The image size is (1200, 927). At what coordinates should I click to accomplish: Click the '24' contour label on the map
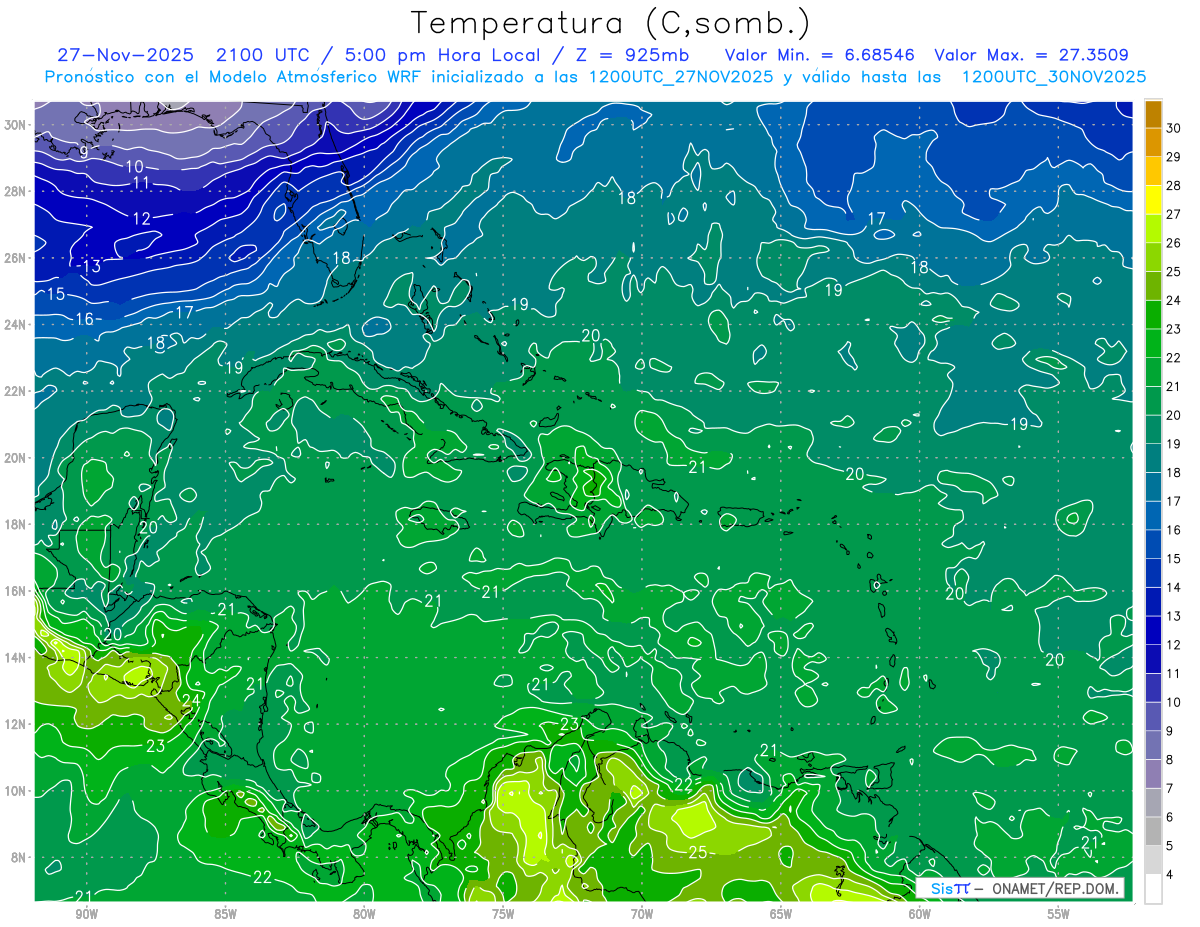pos(190,700)
